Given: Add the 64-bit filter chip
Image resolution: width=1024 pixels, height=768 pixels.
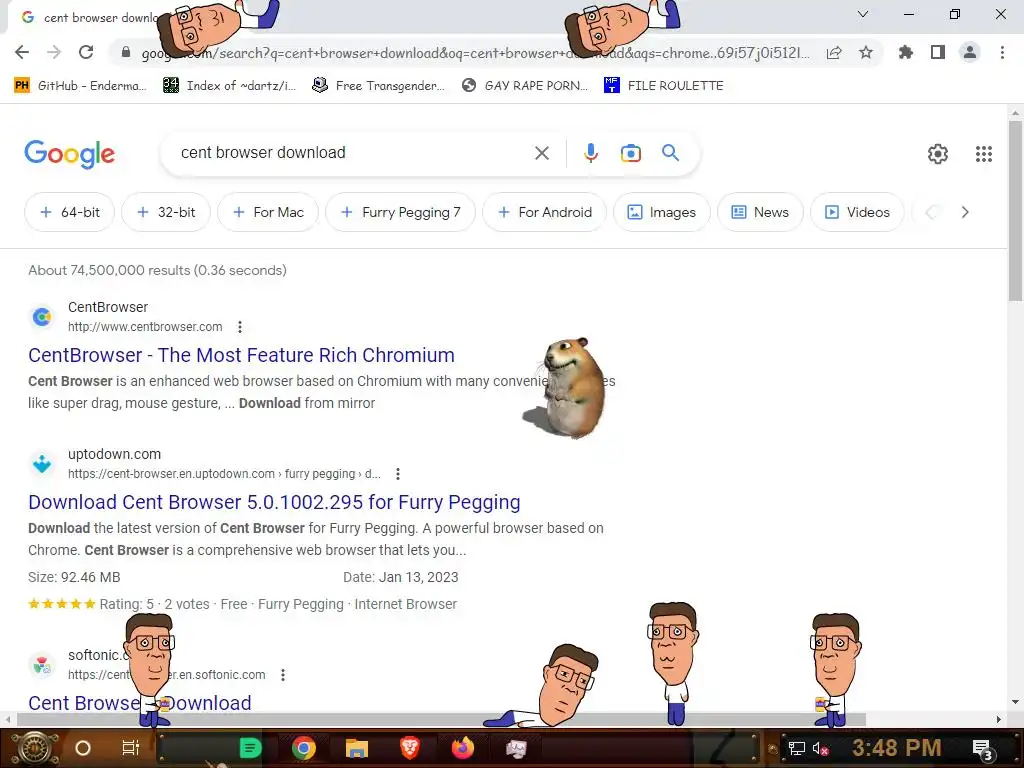Looking at the screenshot, I should (x=70, y=212).
